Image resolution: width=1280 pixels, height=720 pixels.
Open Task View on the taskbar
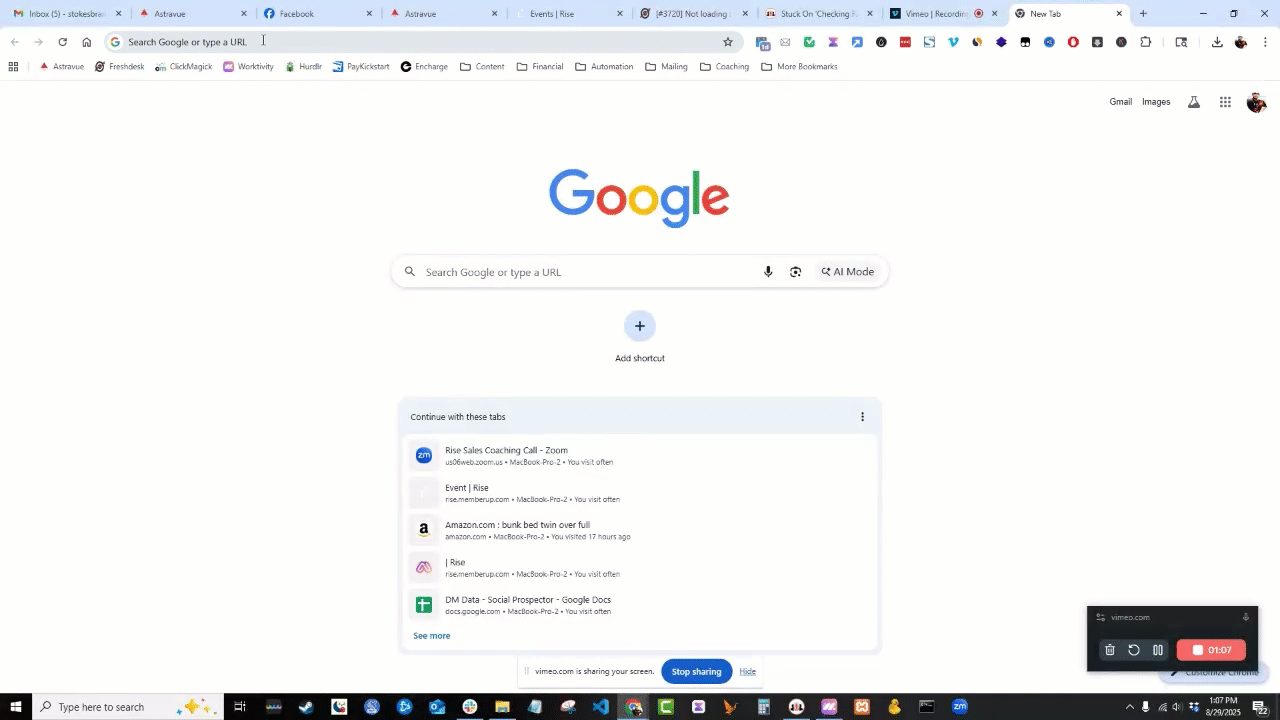(240, 707)
